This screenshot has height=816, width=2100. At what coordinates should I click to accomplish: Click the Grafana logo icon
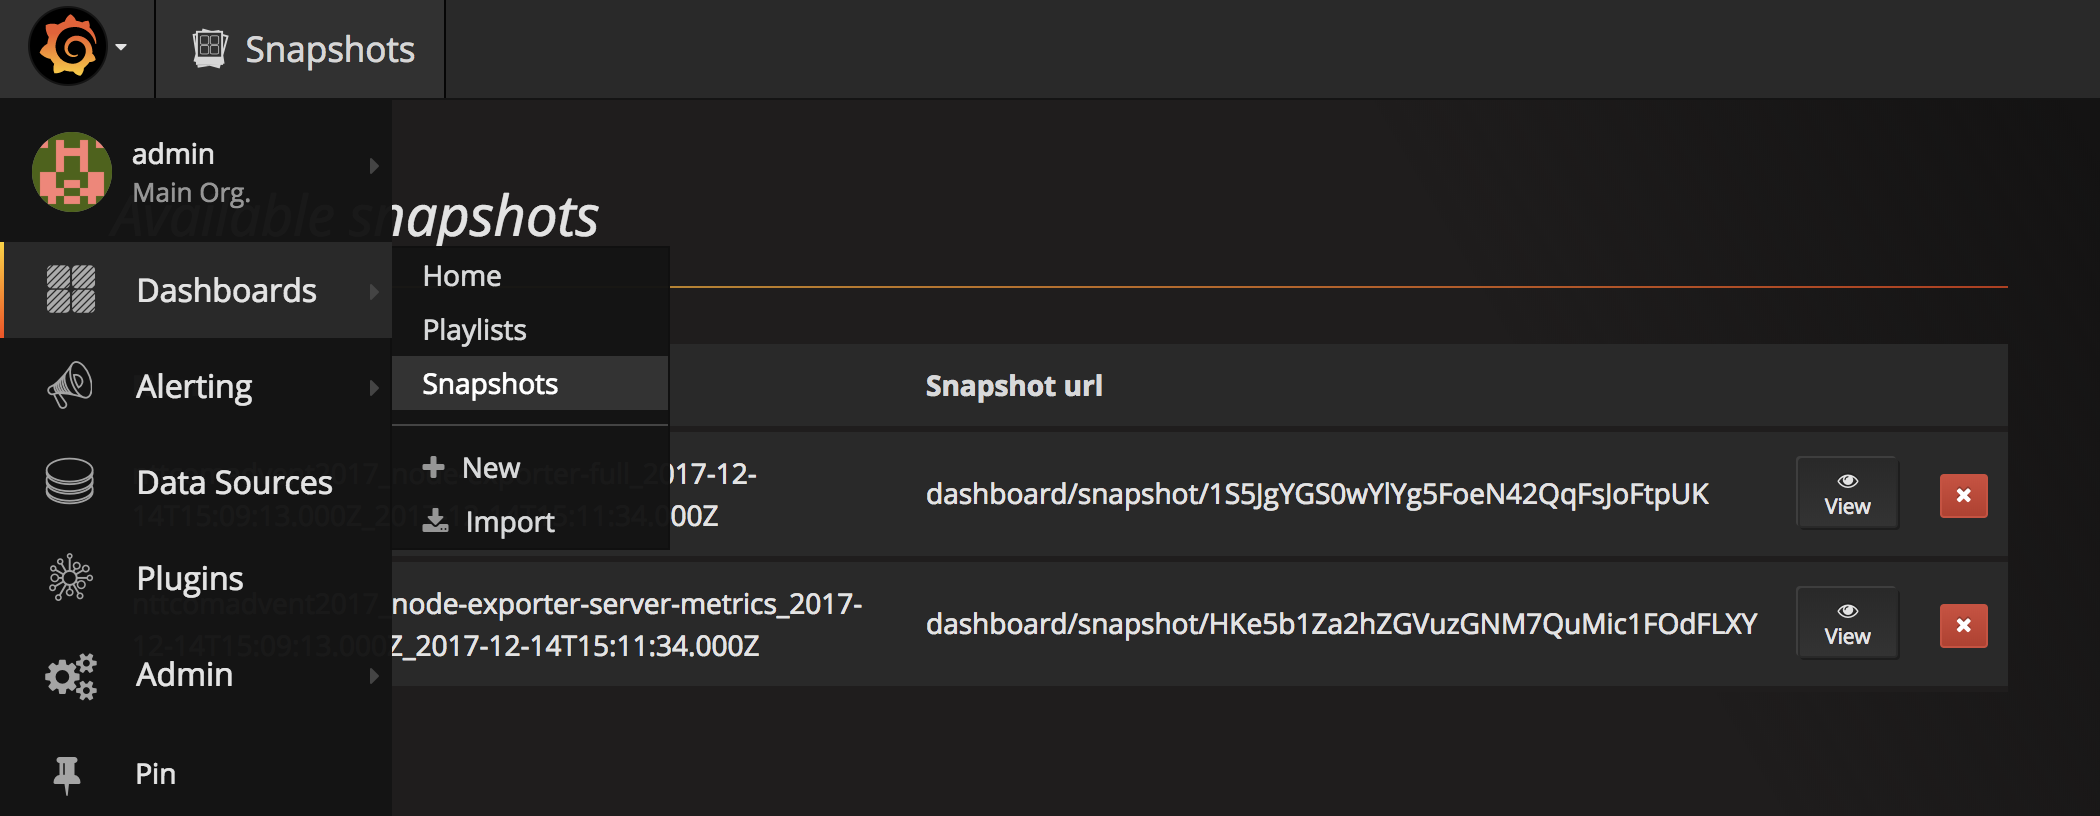pos(68,47)
